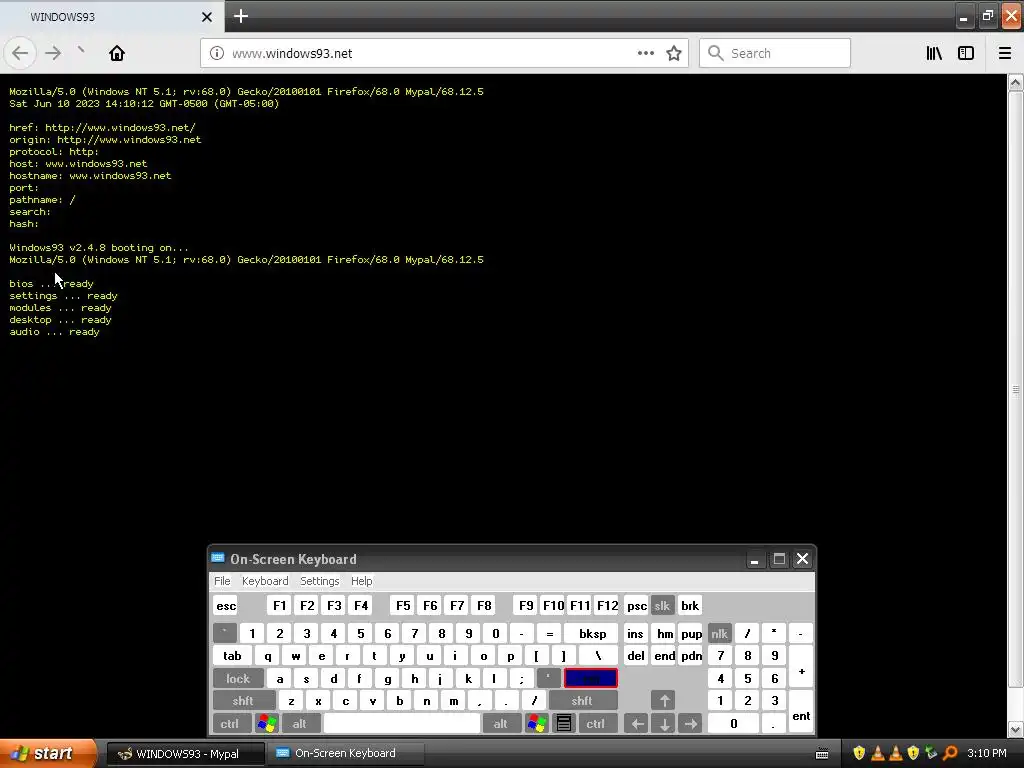
Task: Click the numpad plus key
Action: coord(801,667)
